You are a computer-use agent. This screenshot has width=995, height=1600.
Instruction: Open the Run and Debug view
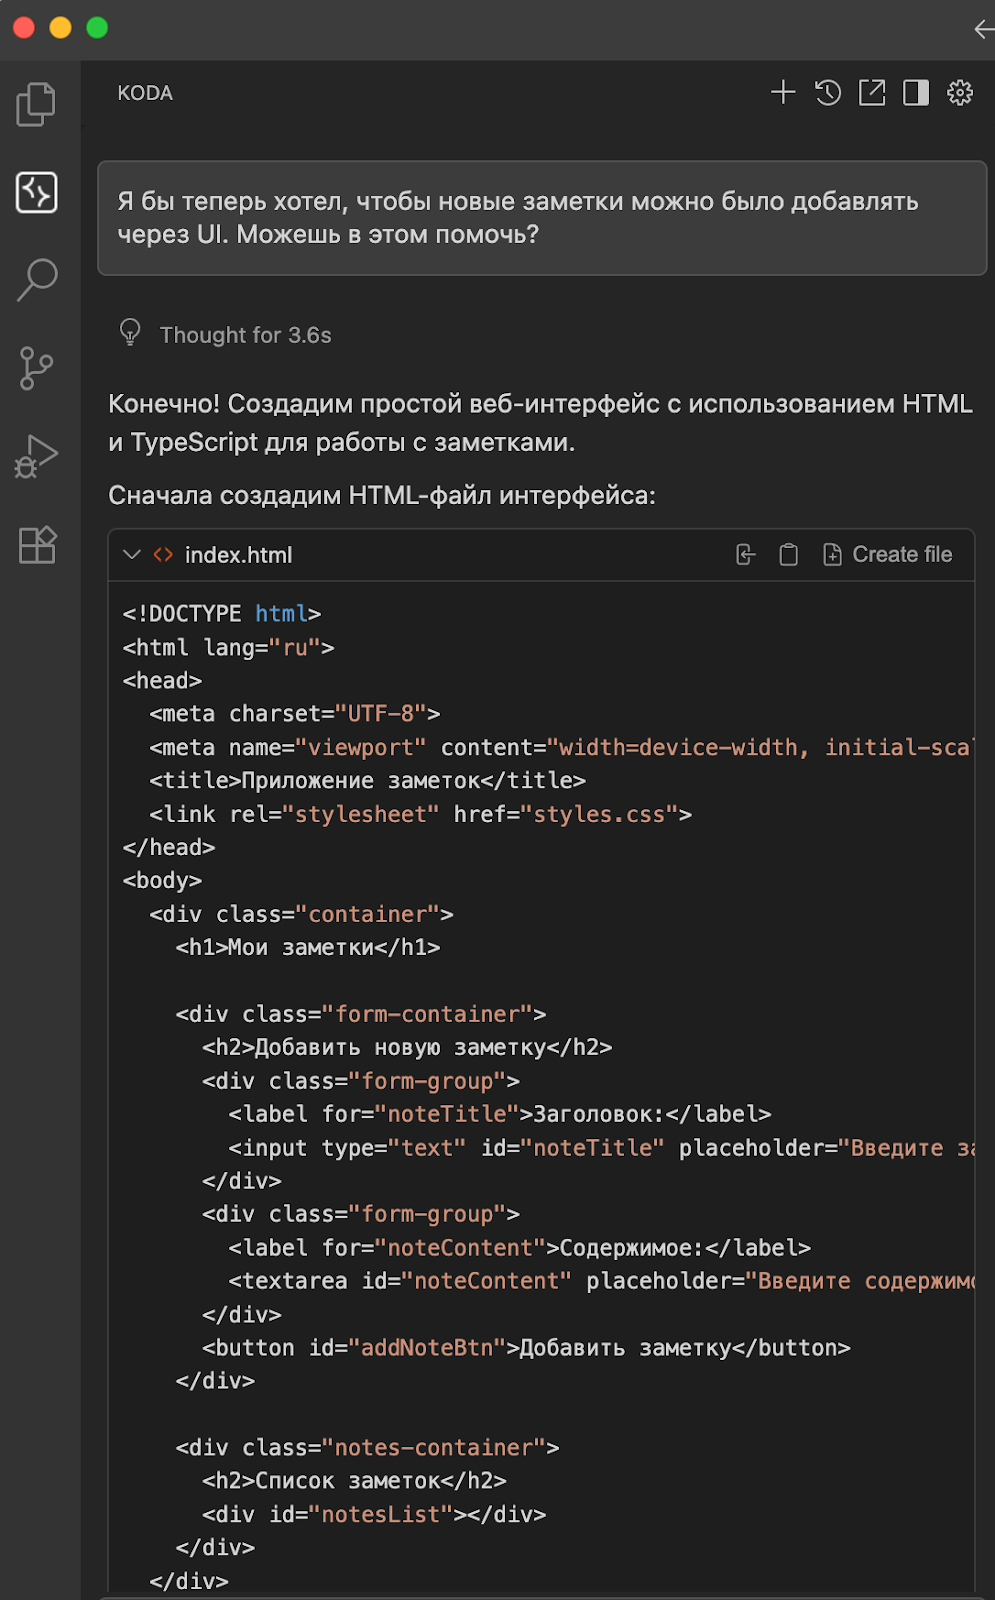click(36, 456)
